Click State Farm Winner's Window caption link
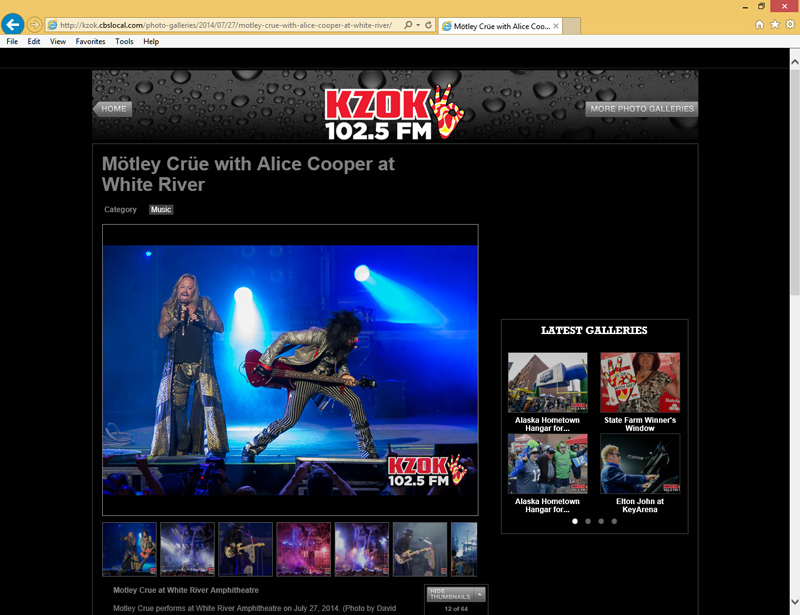 coord(640,424)
